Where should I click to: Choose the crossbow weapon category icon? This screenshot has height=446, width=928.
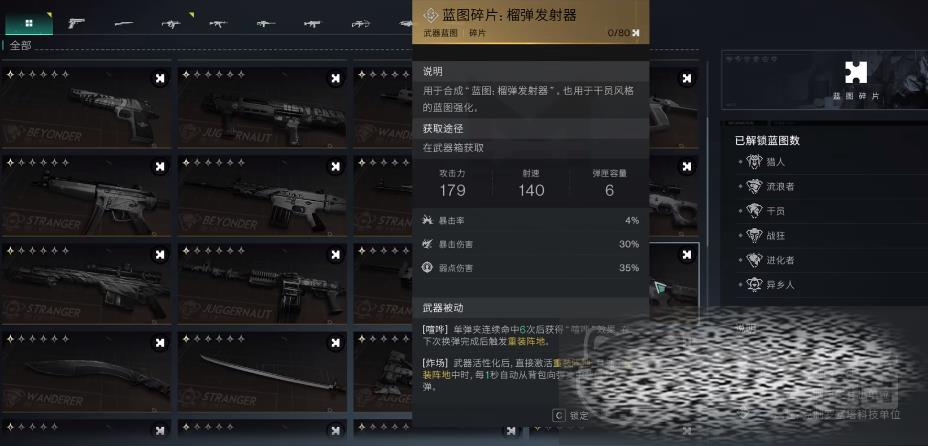tap(360, 24)
